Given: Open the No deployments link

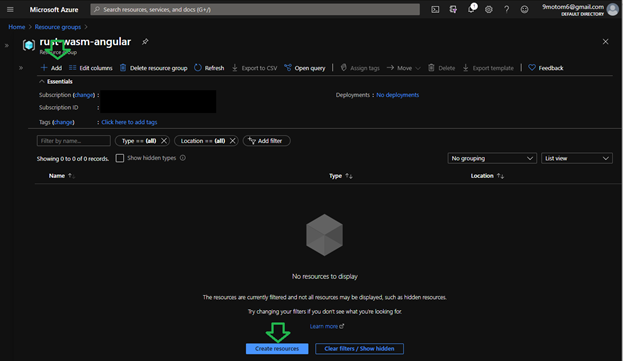Looking at the screenshot, I should 397,95.
